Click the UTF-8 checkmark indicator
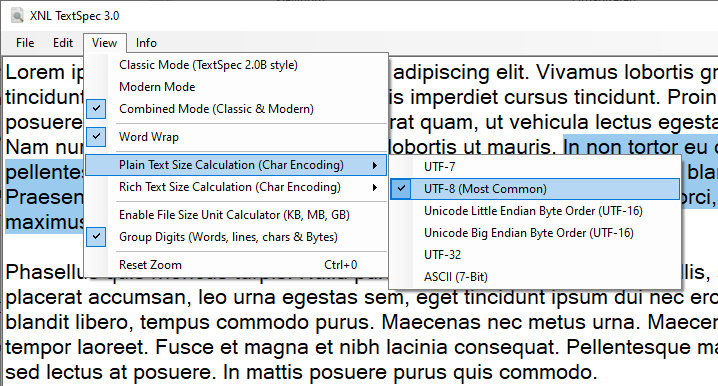718x386 pixels. (401, 189)
